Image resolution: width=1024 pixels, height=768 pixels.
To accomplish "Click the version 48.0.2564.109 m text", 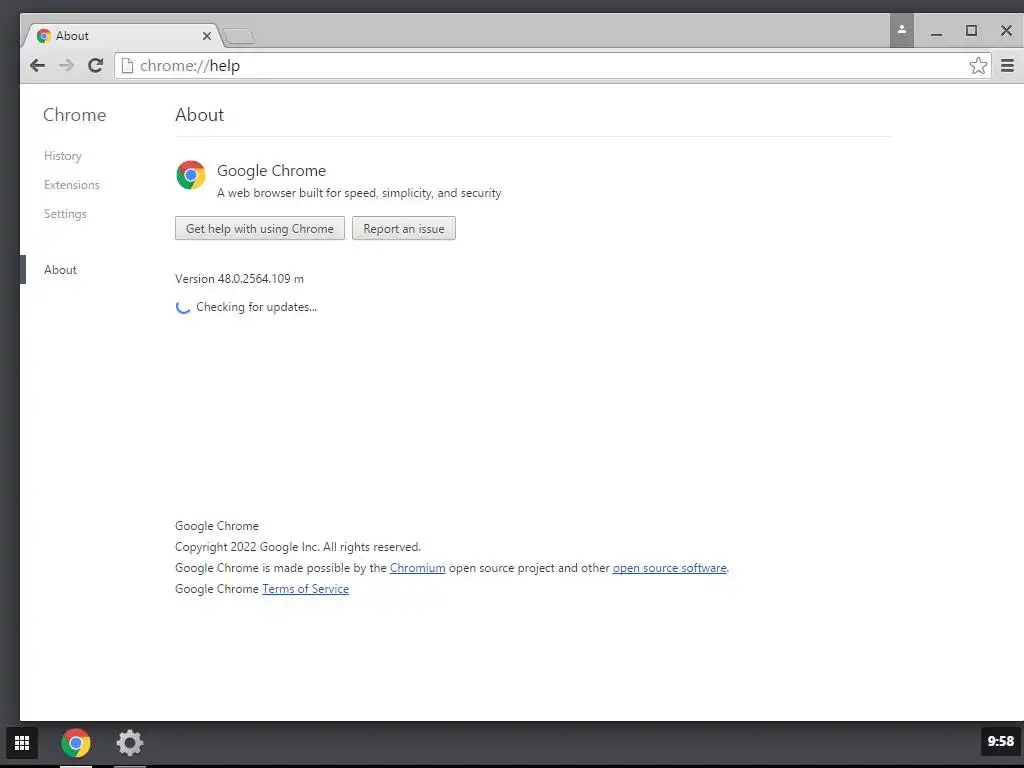I will (239, 279).
